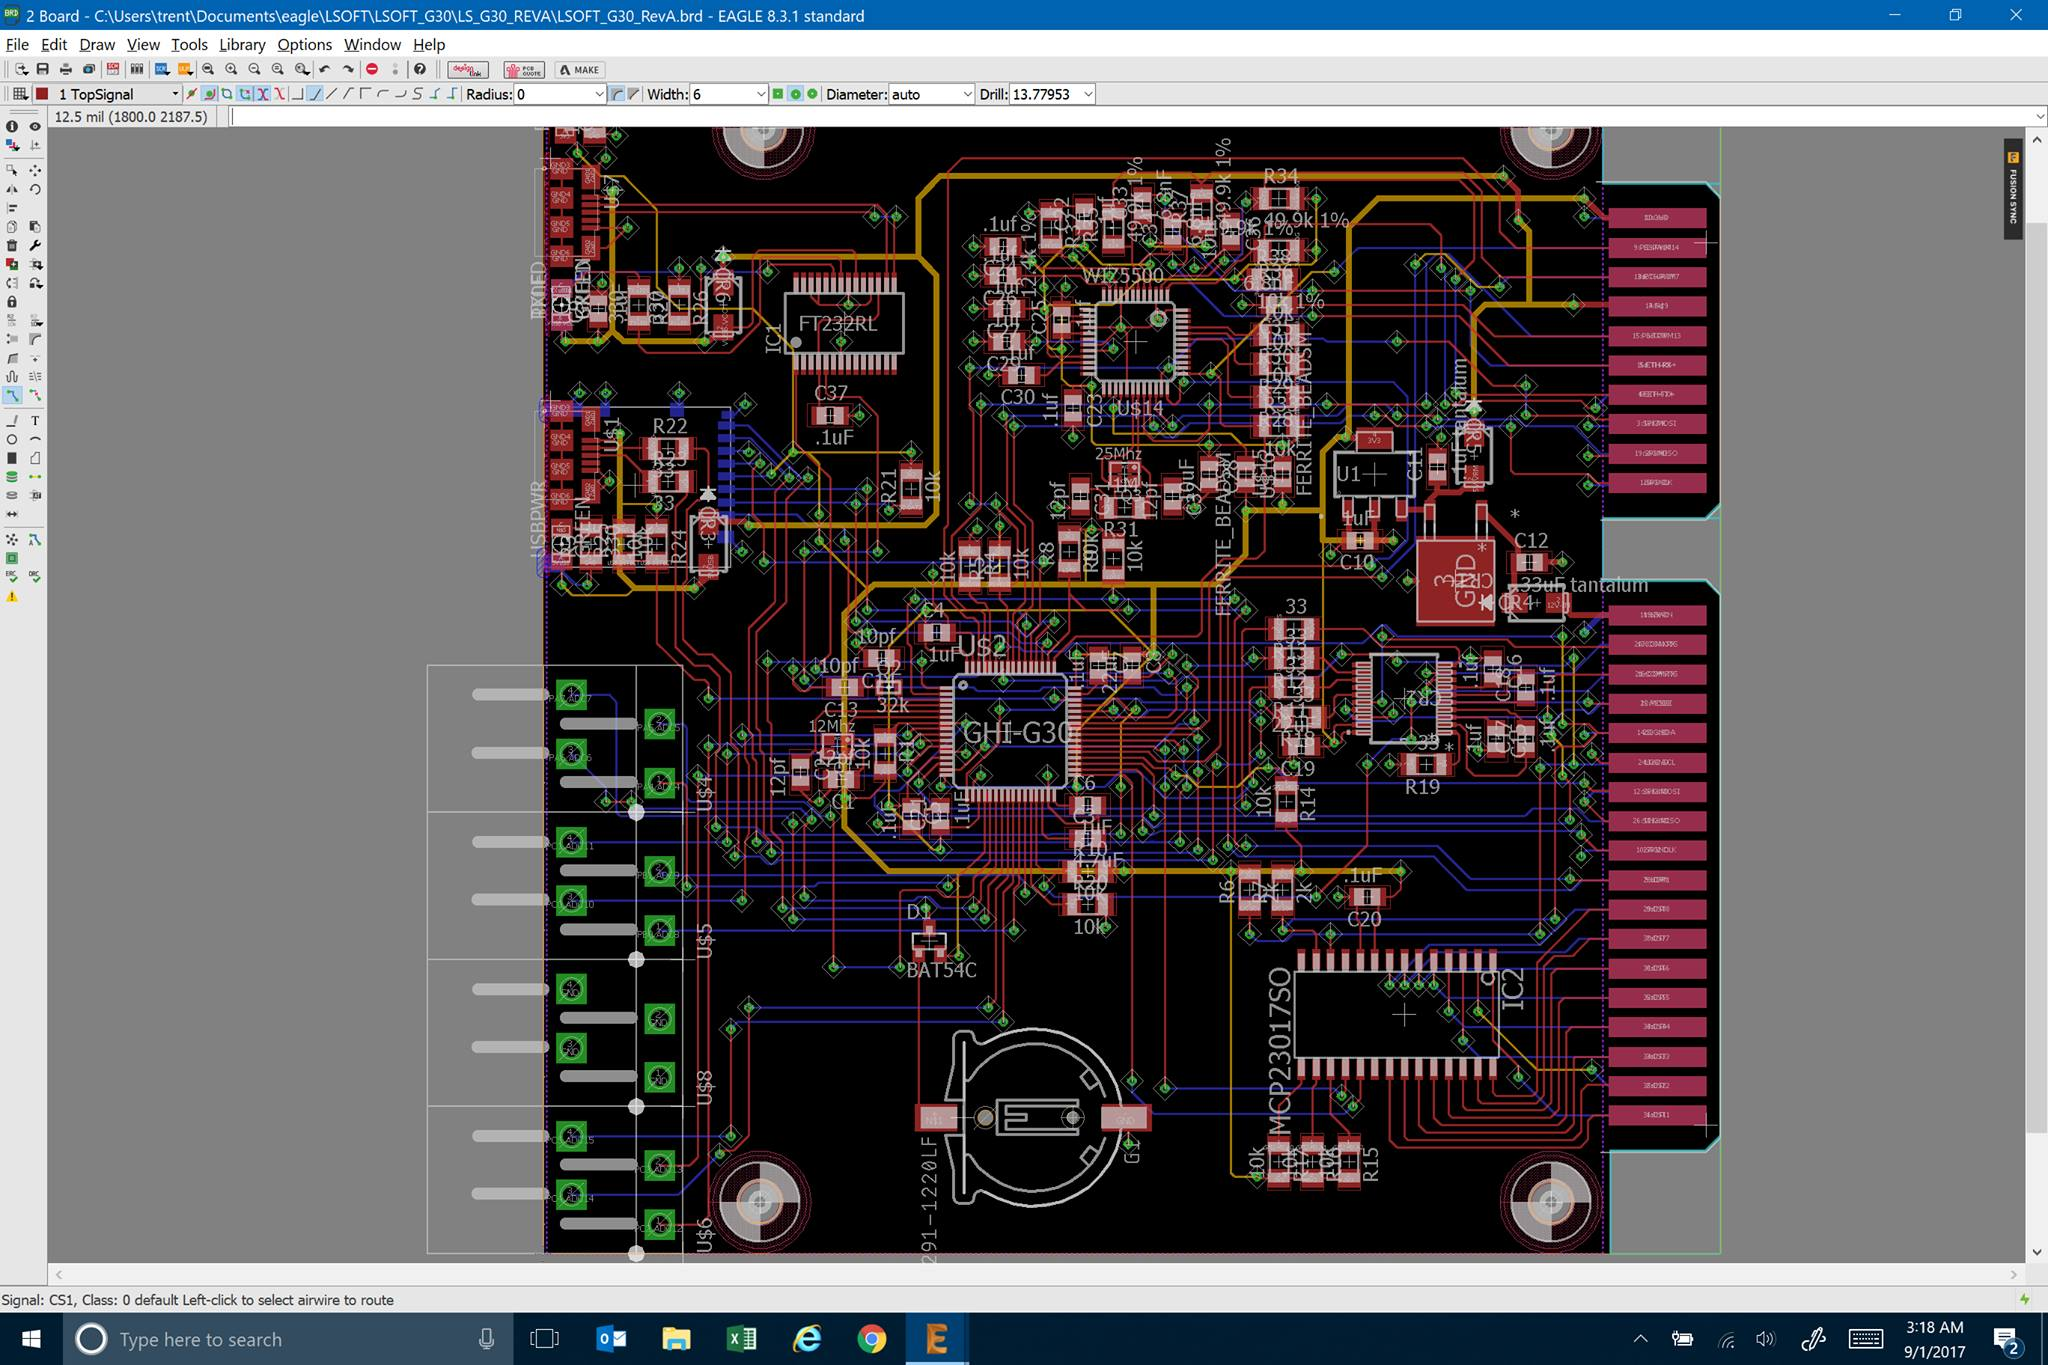2048x1365 pixels.
Task: Open the File menu
Action: pyautogui.click(x=17, y=45)
